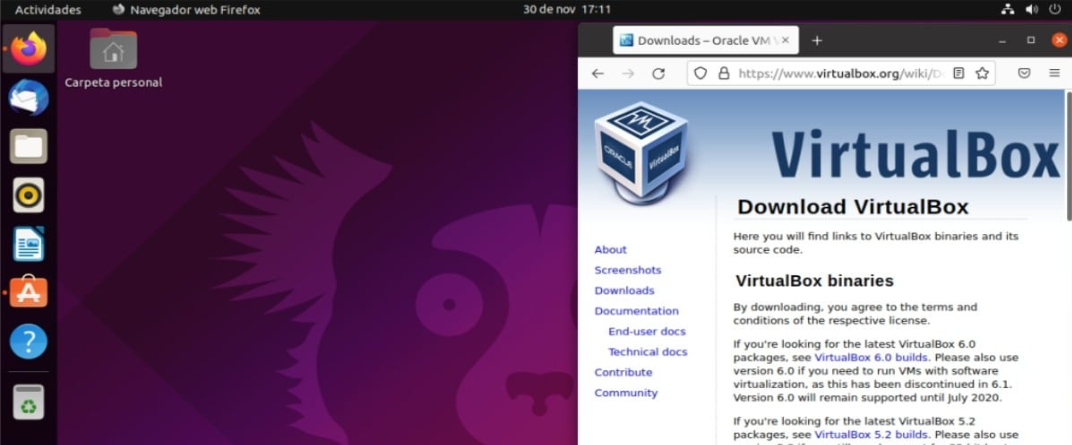1072x445 pixels.
Task: Click the network status icon in top bar
Action: [1008, 10]
